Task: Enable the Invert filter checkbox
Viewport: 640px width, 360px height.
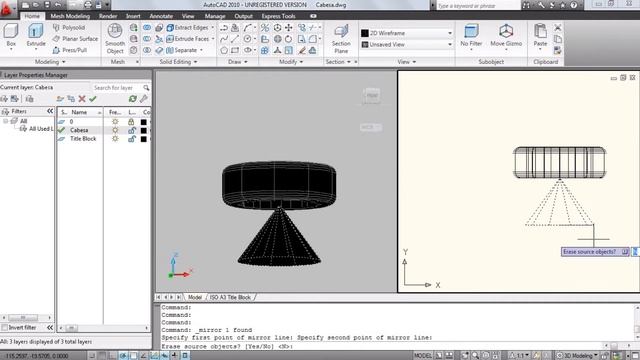Action: [4, 328]
